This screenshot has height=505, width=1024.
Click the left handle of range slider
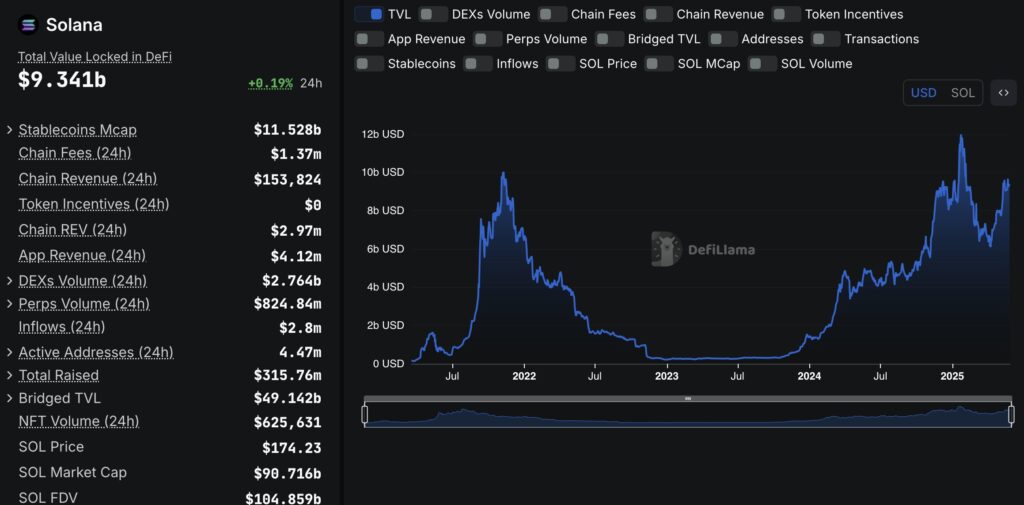[364, 414]
